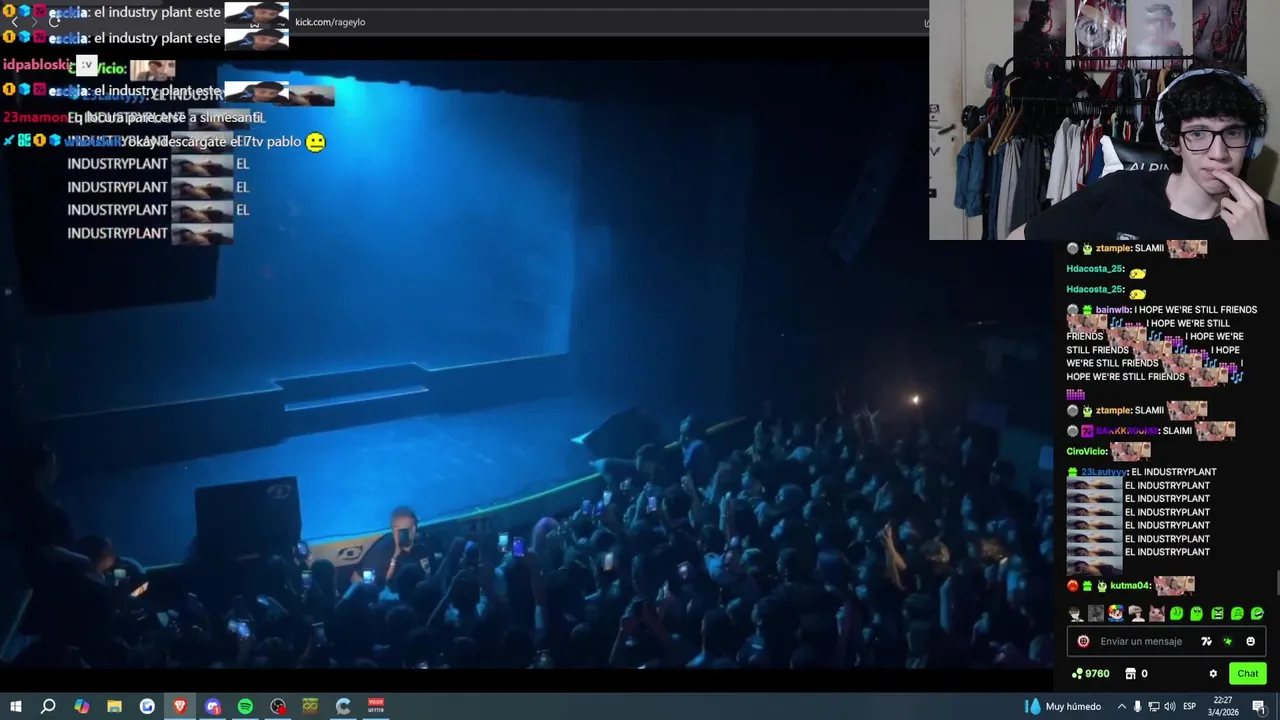The height and width of the screenshot is (720, 1280).
Task: Open the volume control in the tray
Action: click(1170, 706)
